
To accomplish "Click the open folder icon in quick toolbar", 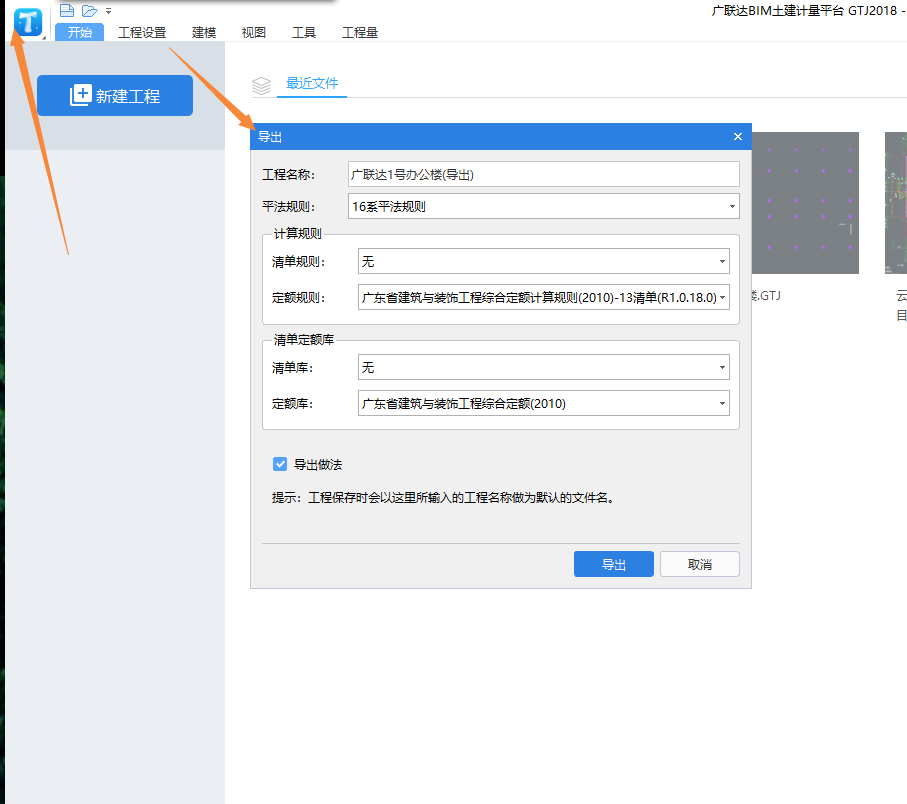I will pos(90,10).
